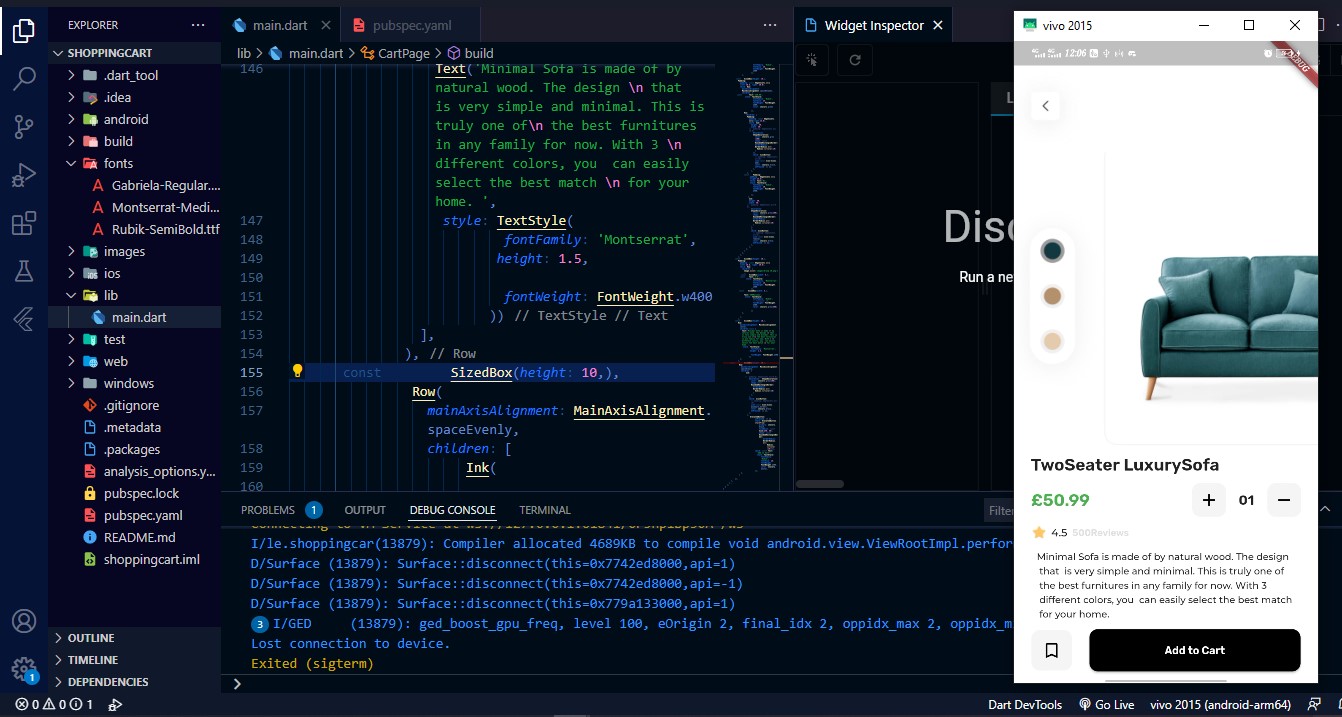The height and width of the screenshot is (717, 1342).
Task: Toggle the Explorer sidebar
Action: [23, 30]
